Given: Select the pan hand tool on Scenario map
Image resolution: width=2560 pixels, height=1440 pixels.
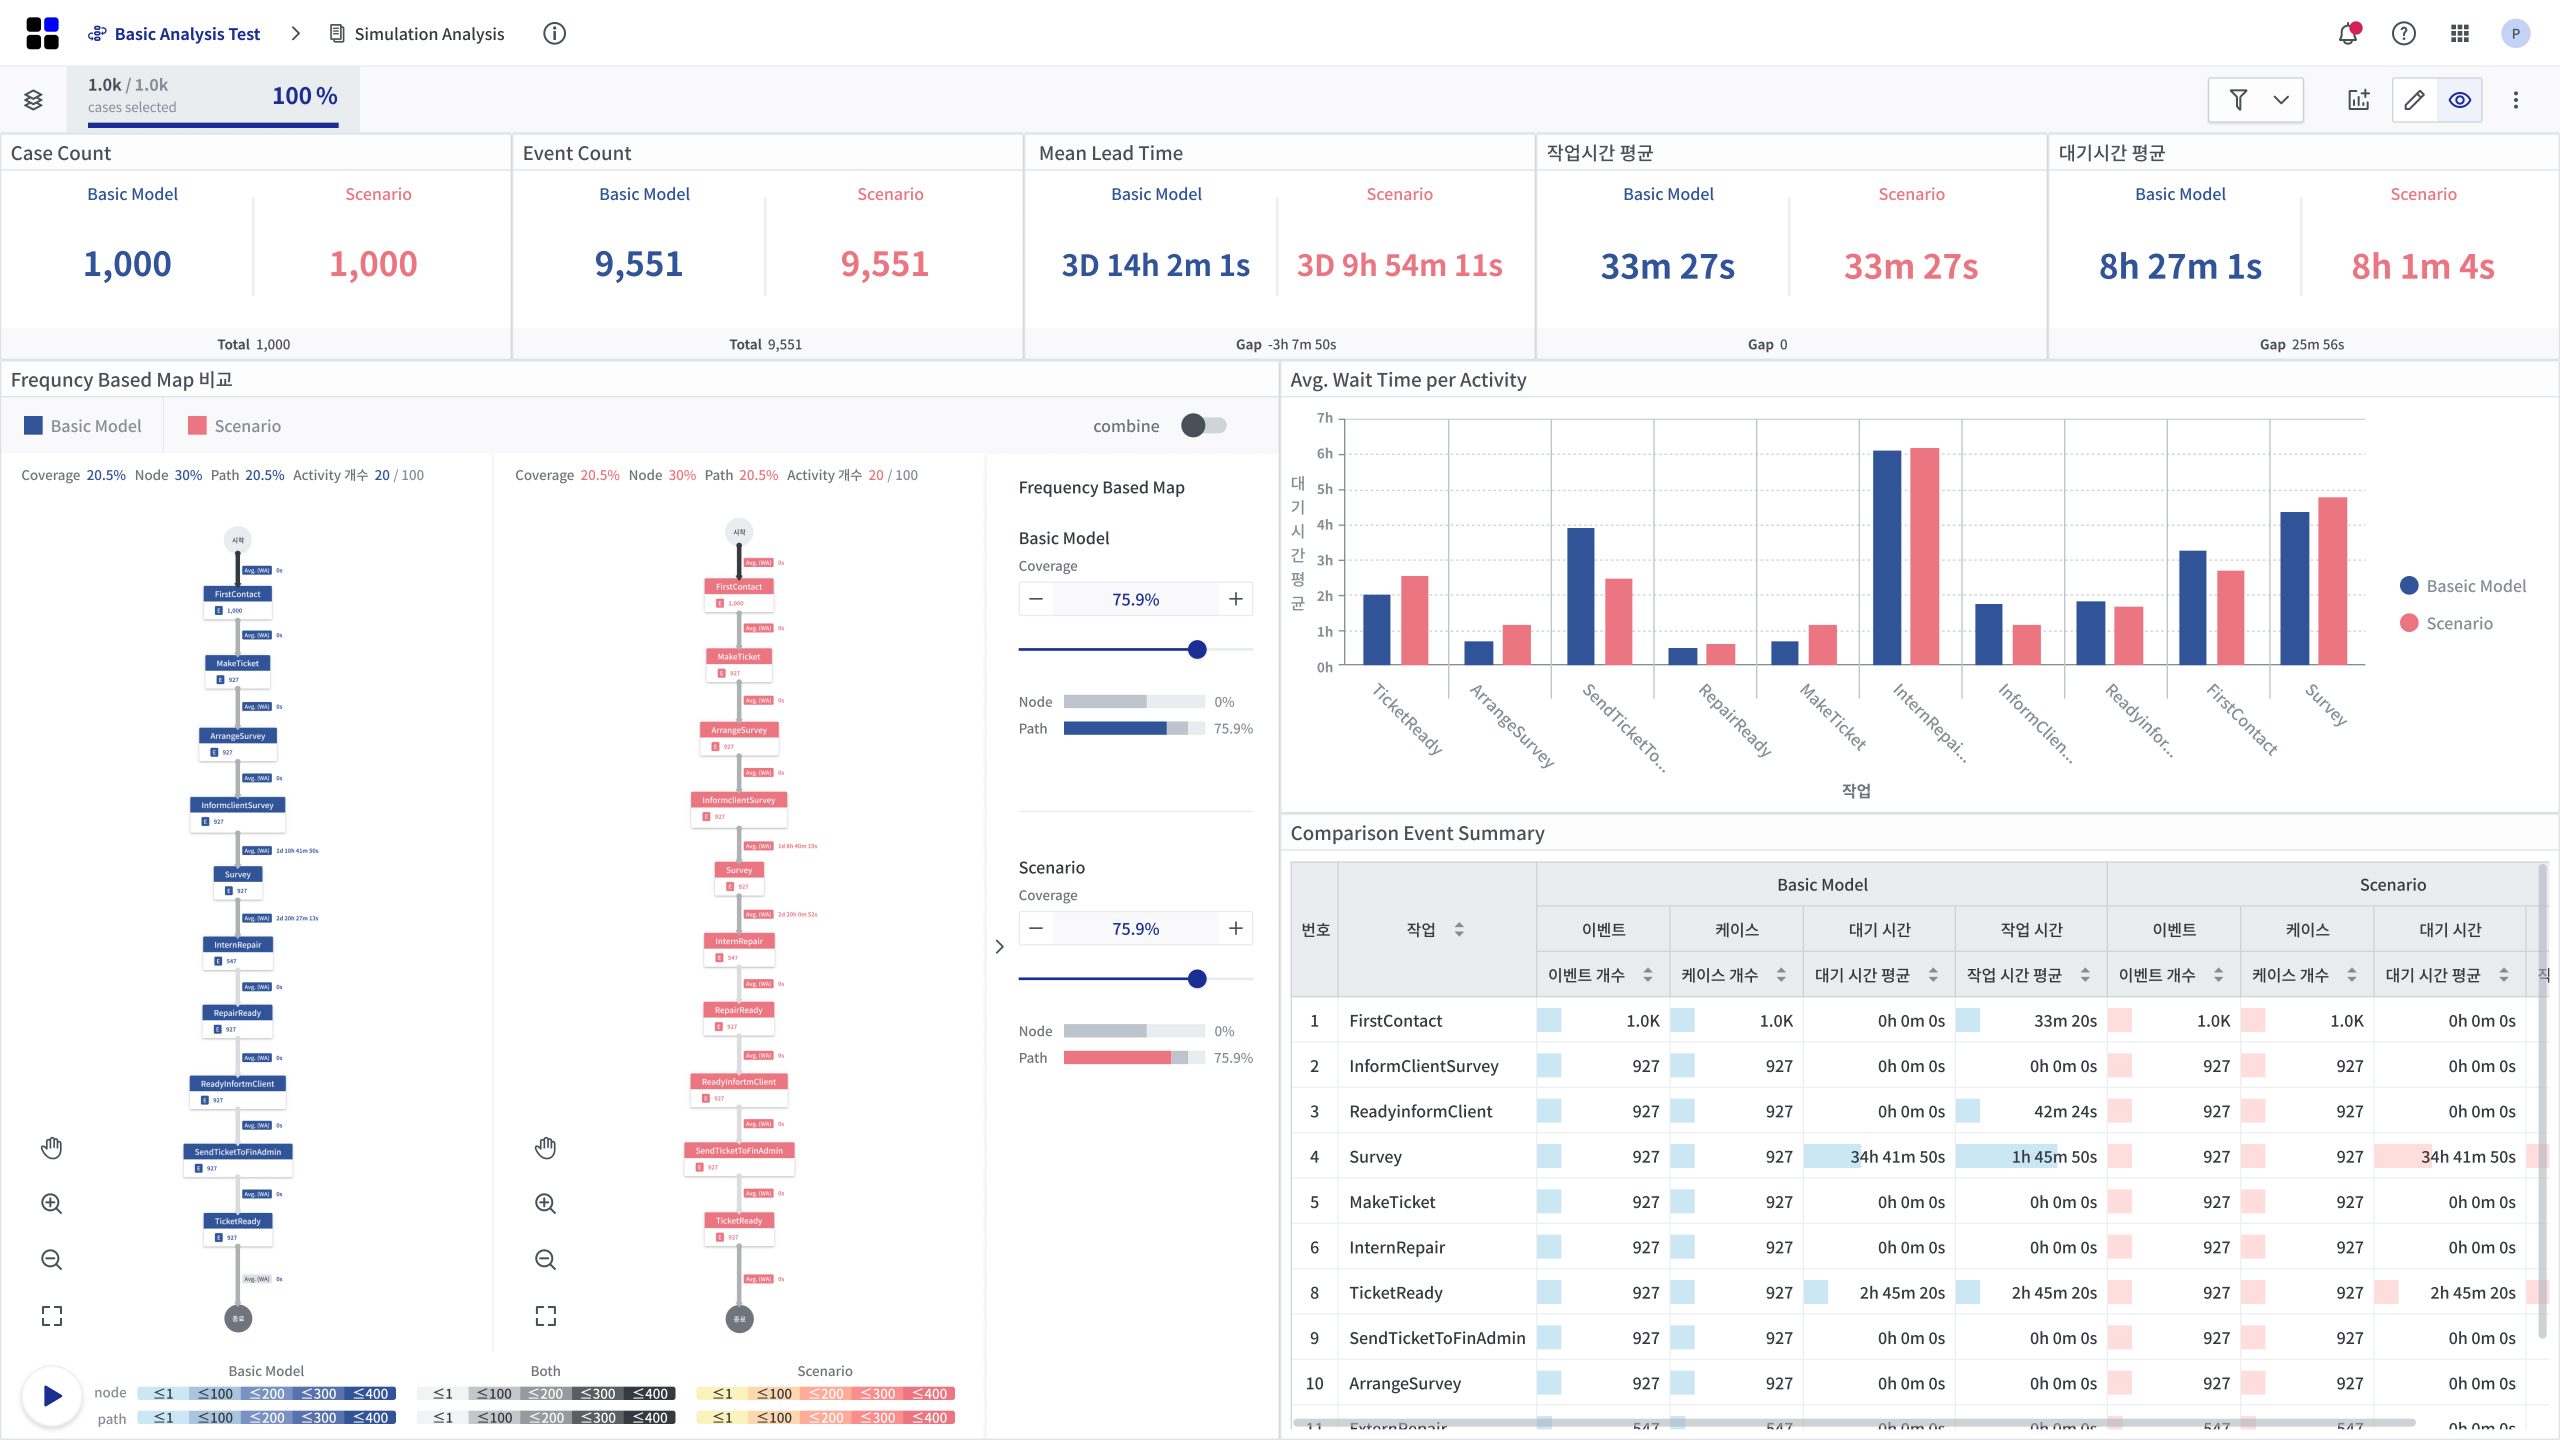Looking at the screenshot, I should tap(545, 1147).
